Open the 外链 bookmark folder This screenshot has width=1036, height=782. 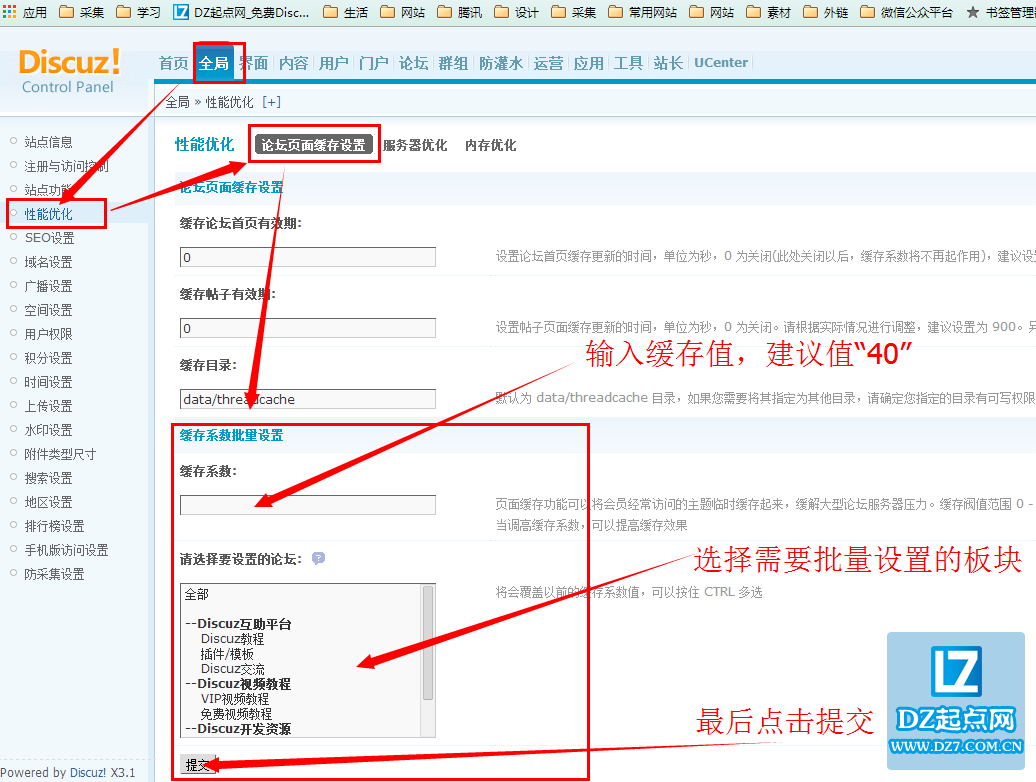coord(825,12)
